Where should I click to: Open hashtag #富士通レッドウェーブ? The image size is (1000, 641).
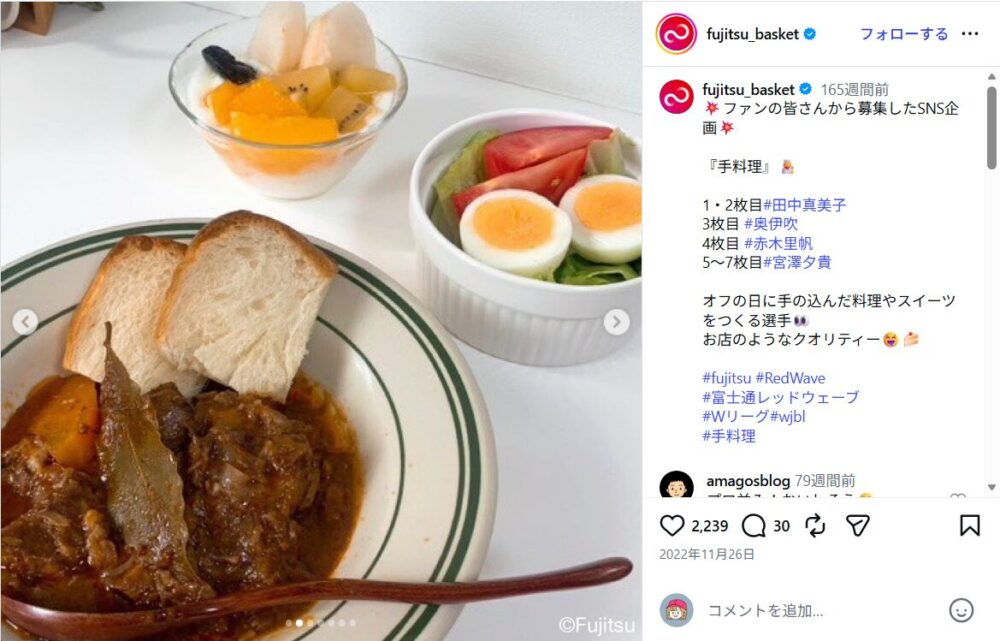[x=781, y=397]
